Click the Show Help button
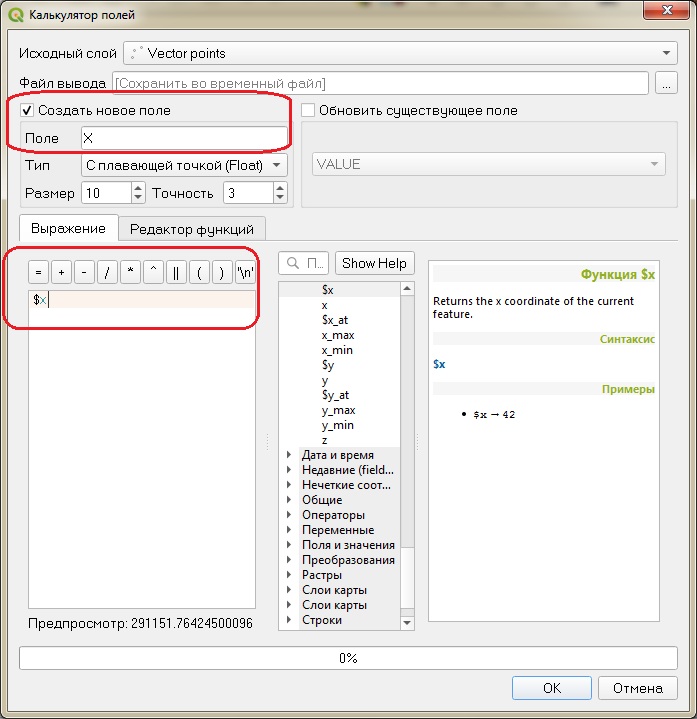Image resolution: width=697 pixels, height=719 pixels. click(x=374, y=263)
